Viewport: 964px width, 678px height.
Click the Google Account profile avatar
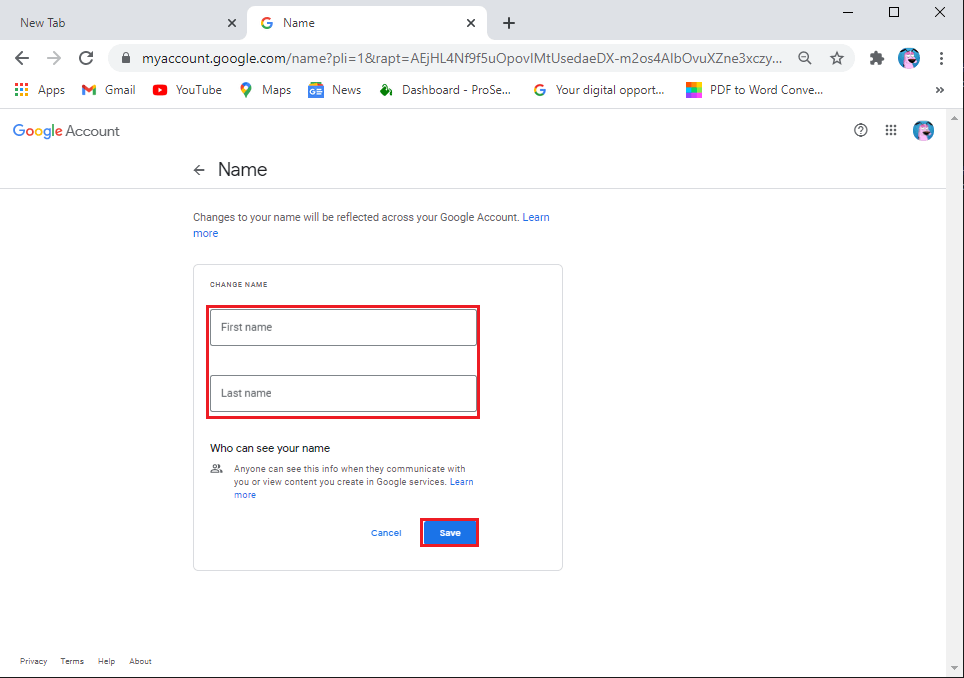(923, 130)
